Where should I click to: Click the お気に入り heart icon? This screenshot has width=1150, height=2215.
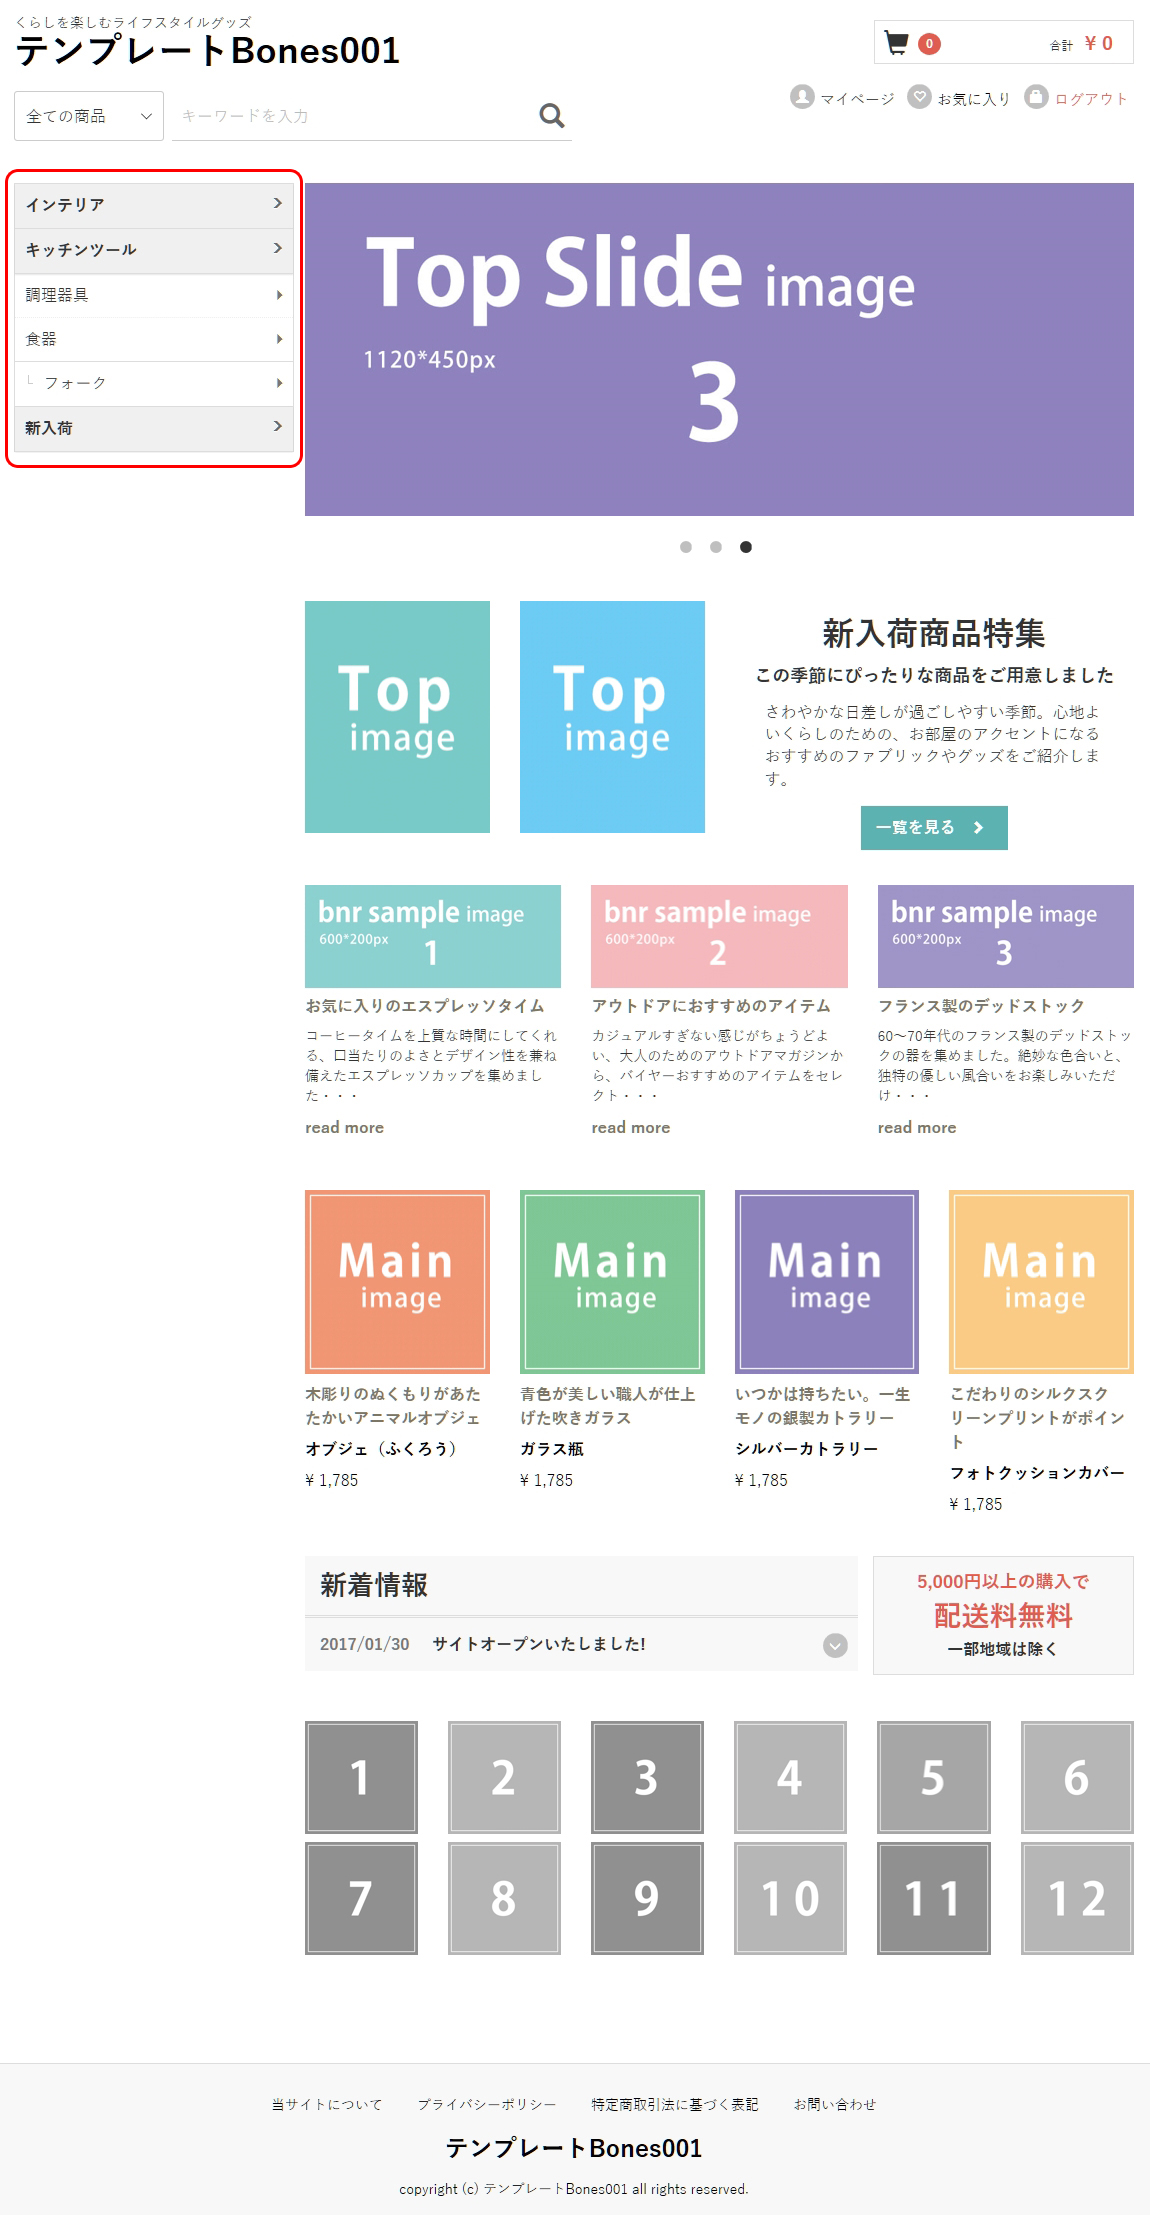pos(918,97)
